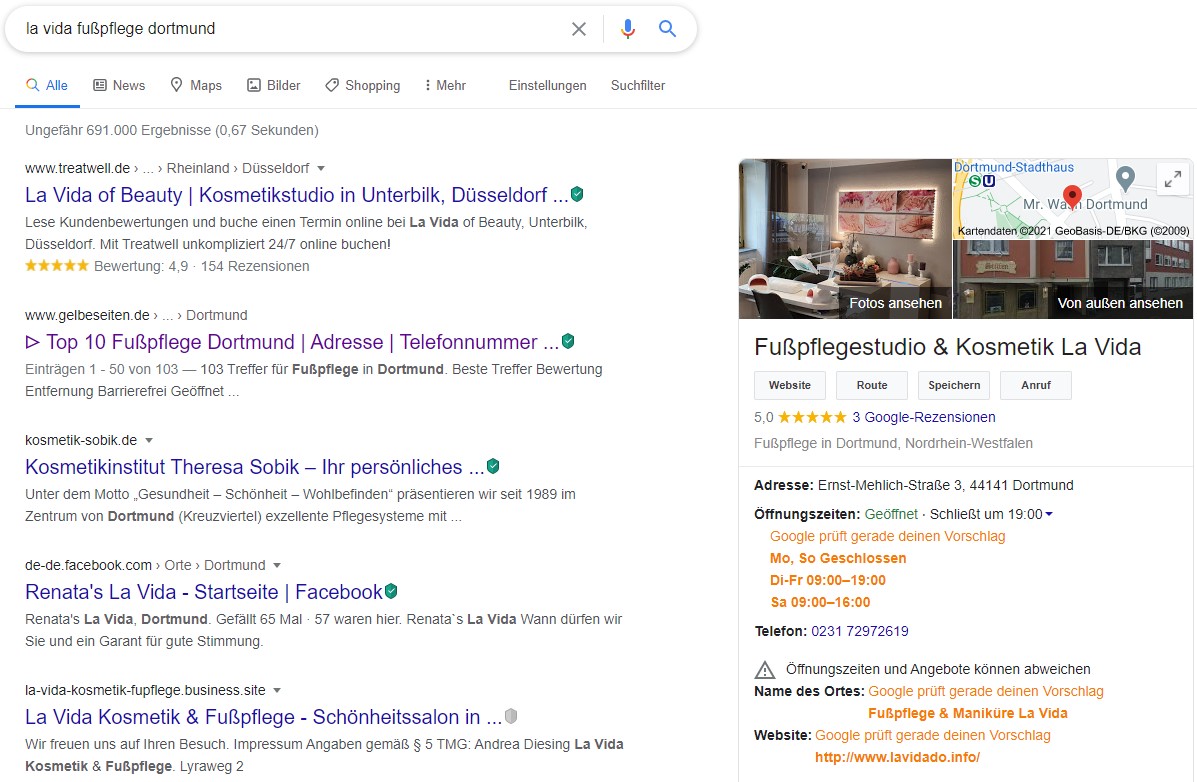The image size is (1197, 782).
Task: Switch to the Maps tab
Action: pos(196,85)
